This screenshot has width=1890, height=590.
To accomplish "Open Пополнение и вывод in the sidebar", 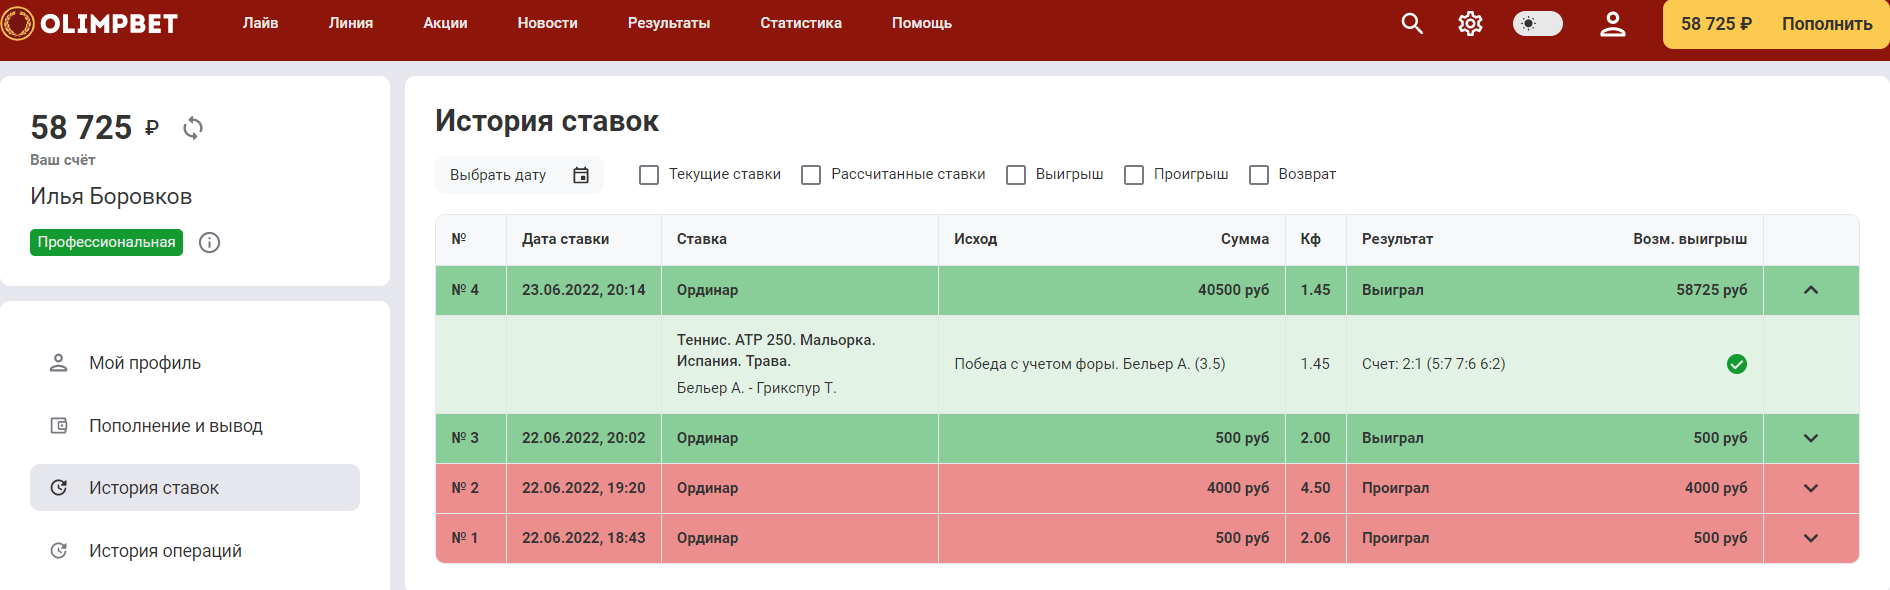I will click(175, 426).
